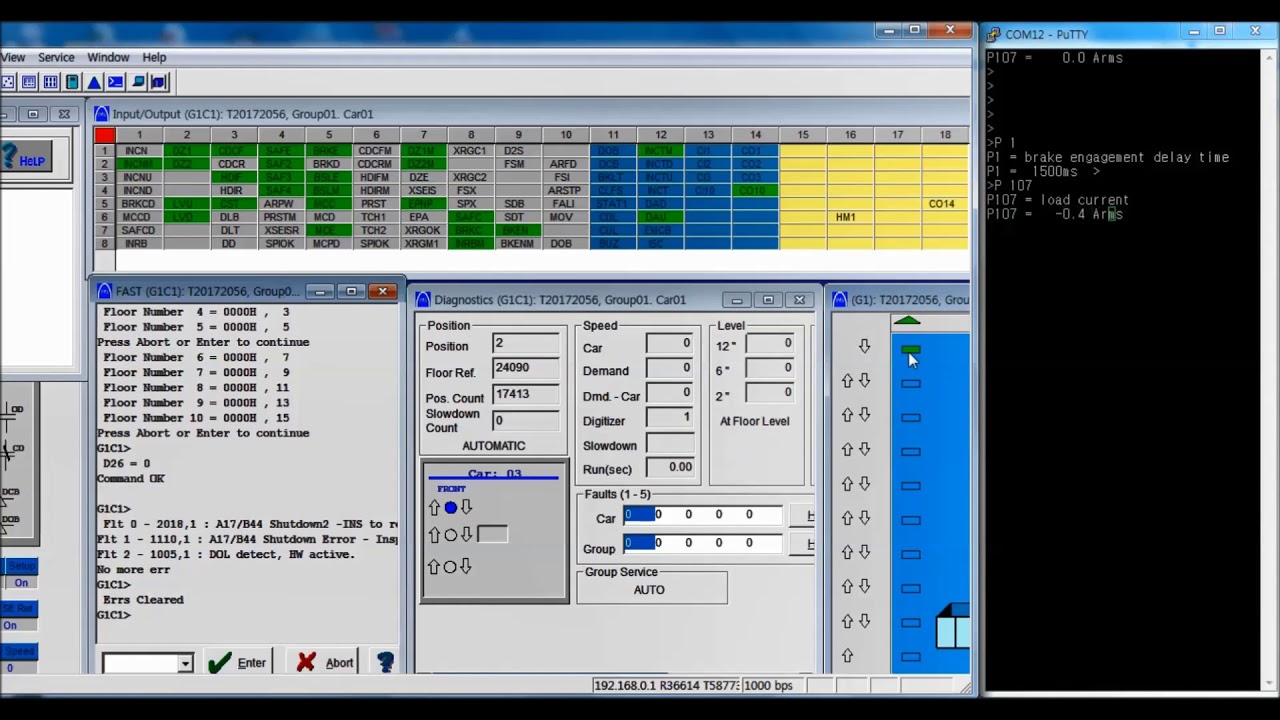Open the Help menu
Screen dimensions: 1280x720
pos(154,57)
